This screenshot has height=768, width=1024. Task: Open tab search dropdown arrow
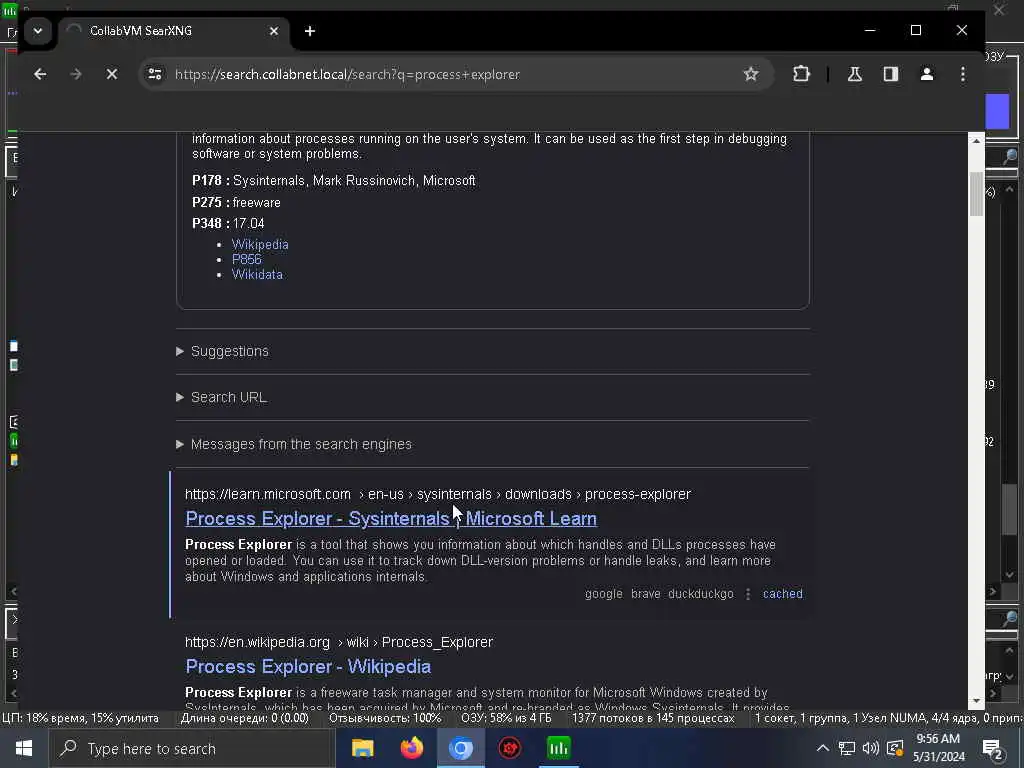[38, 31]
